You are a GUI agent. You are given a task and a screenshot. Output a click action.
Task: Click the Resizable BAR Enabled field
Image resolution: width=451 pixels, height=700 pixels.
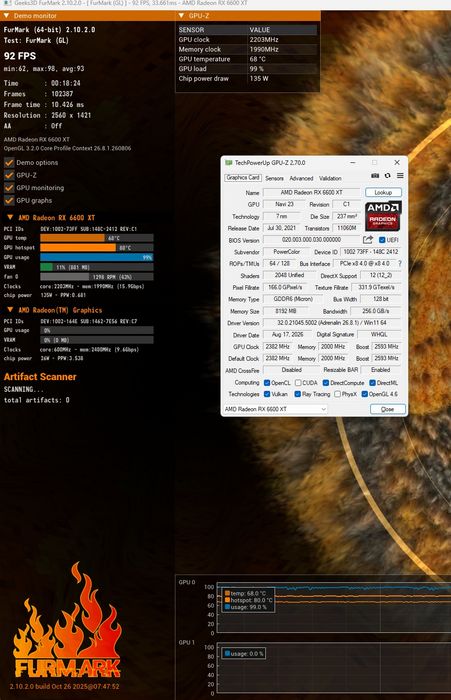point(380,370)
